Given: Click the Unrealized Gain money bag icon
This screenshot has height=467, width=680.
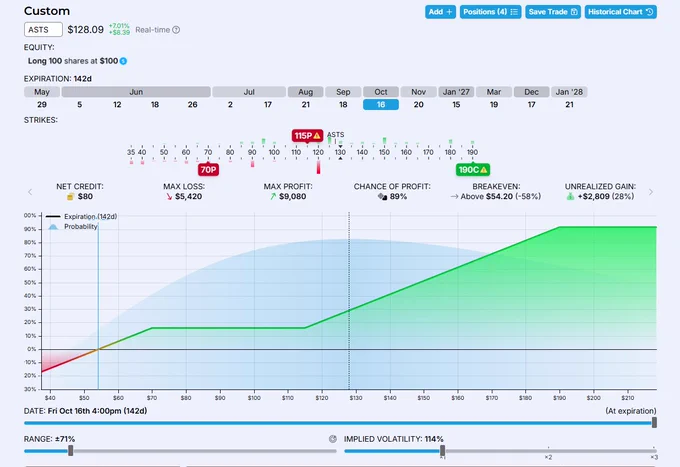Looking at the screenshot, I should pos(570,196).
